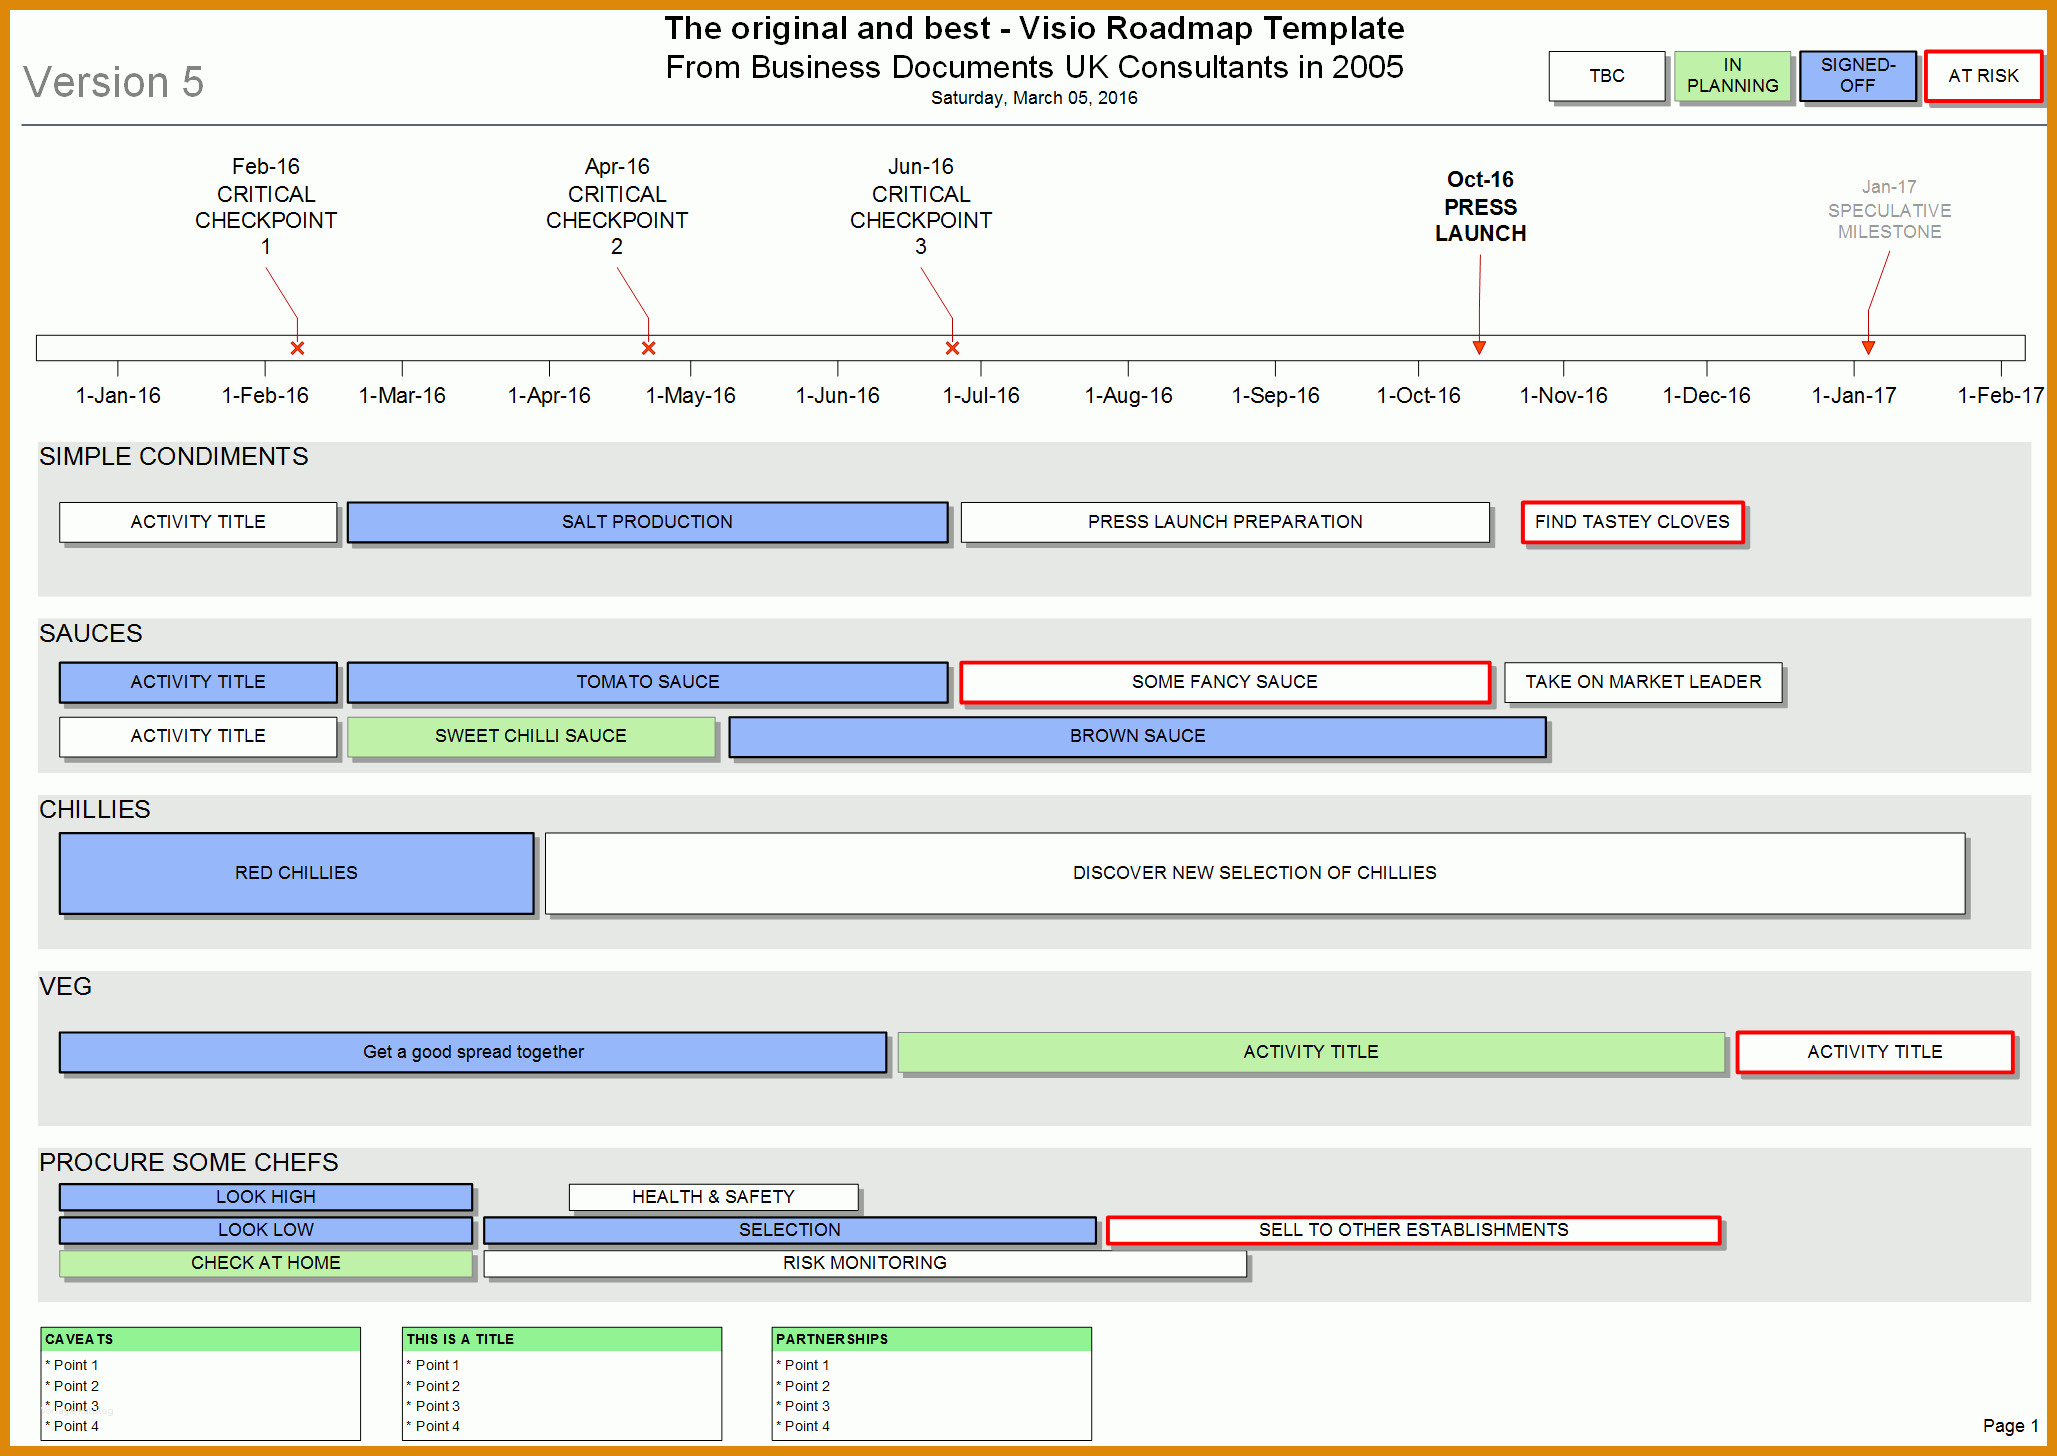The width and height of the screenshot is (2057, 1456).
Task: Click the PARTNERSHIPS box header
Action: (x=932, y=1339)
